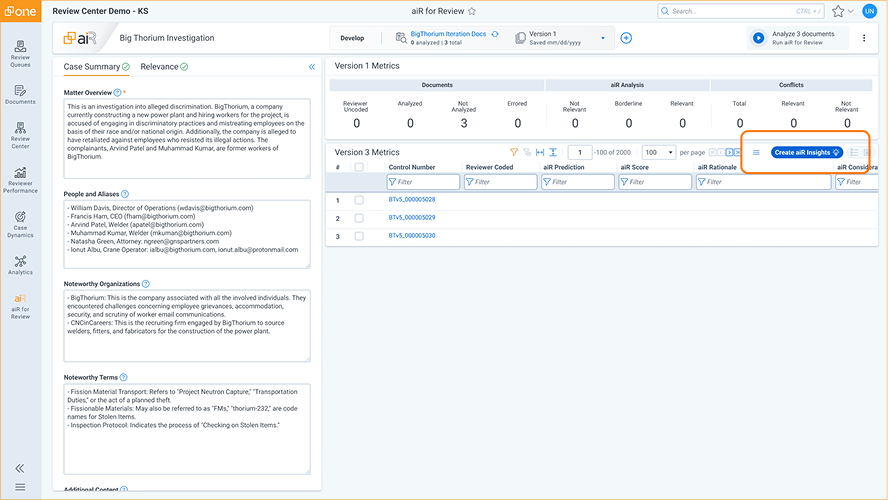This screenshot has height=500, width=888.
Task: Click the row height toggle icon
Action: [x=553, y=152]
